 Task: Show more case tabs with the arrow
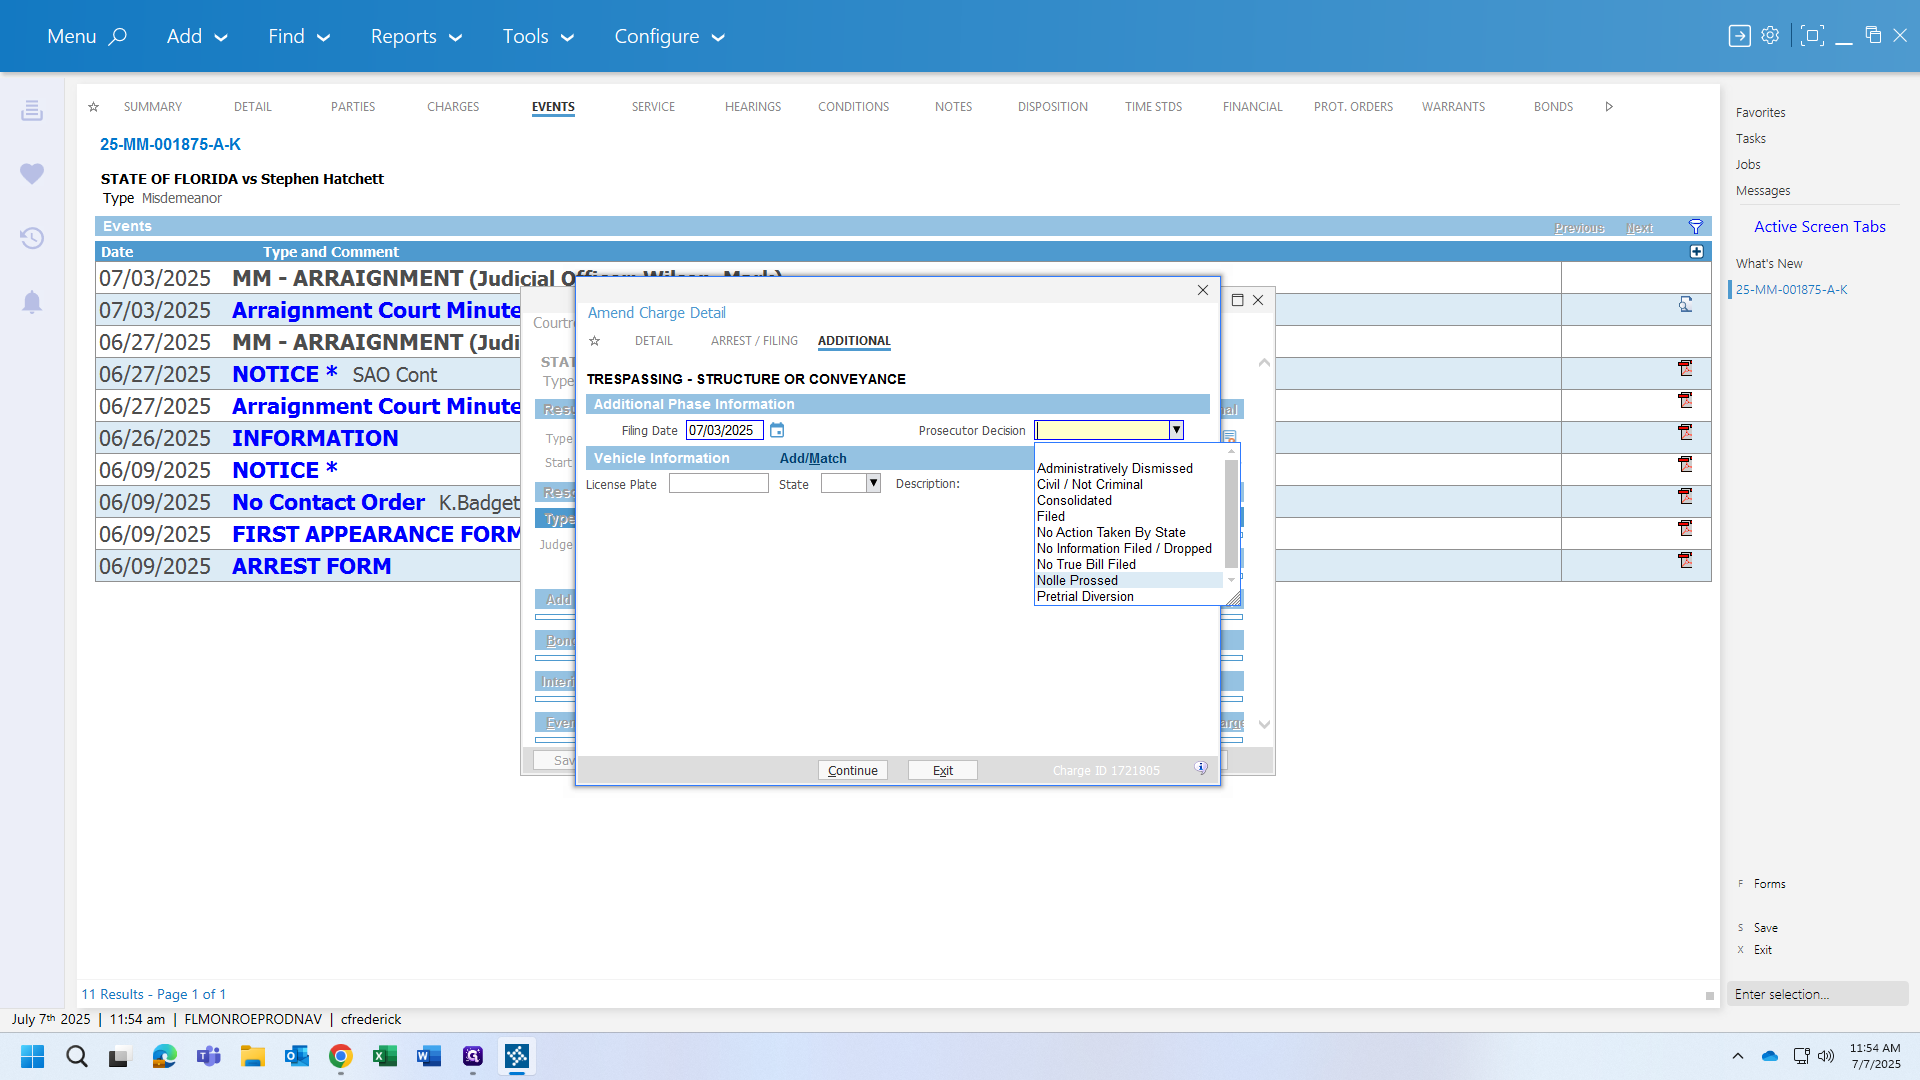point(1609,107)
